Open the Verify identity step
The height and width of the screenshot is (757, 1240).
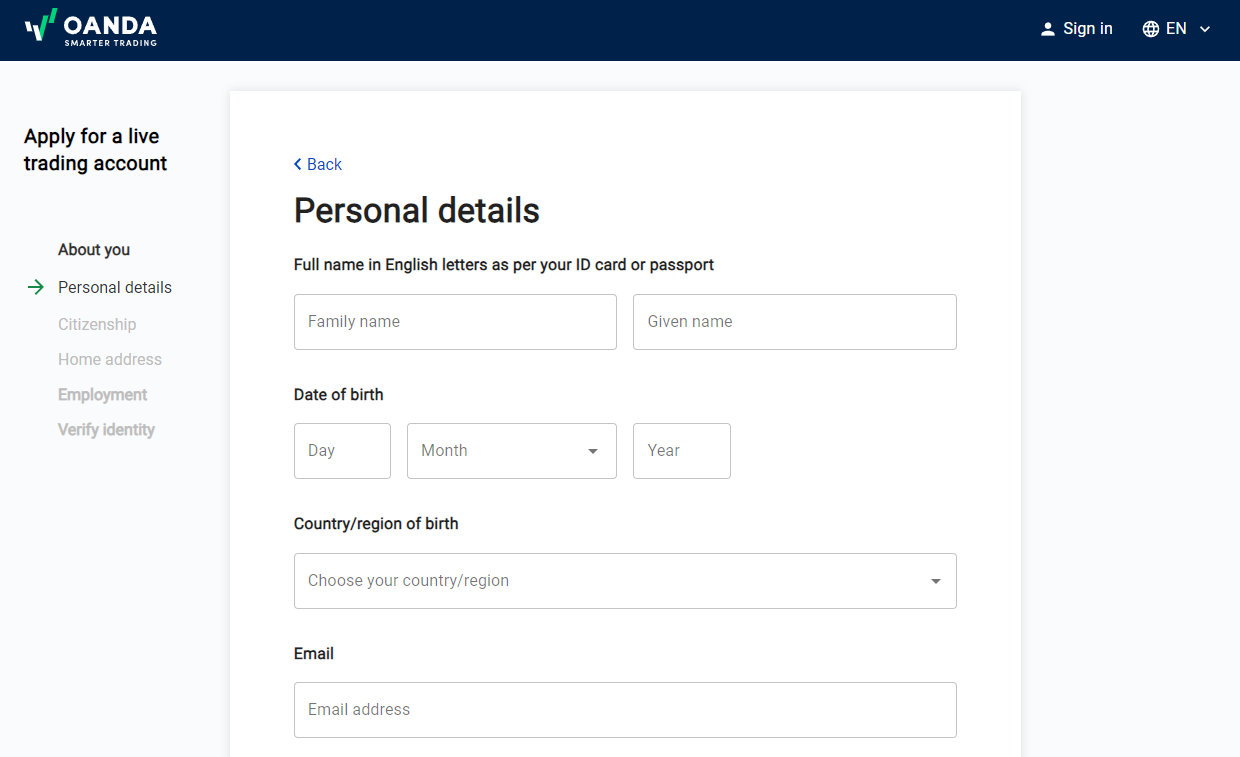(106, 430)
